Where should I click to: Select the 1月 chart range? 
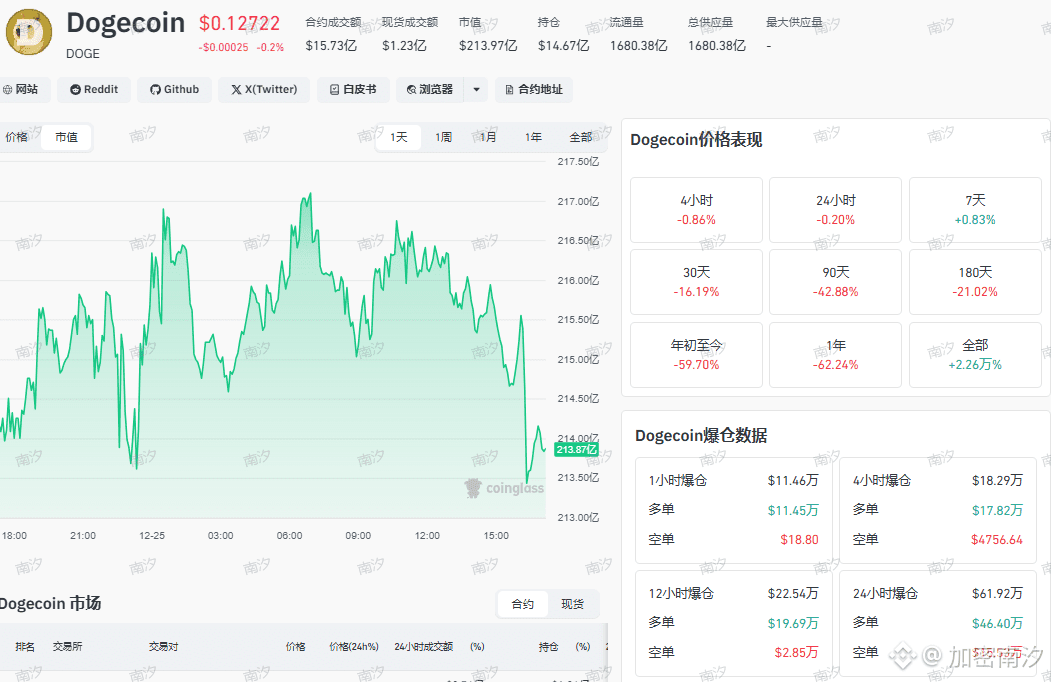(488, 137)
